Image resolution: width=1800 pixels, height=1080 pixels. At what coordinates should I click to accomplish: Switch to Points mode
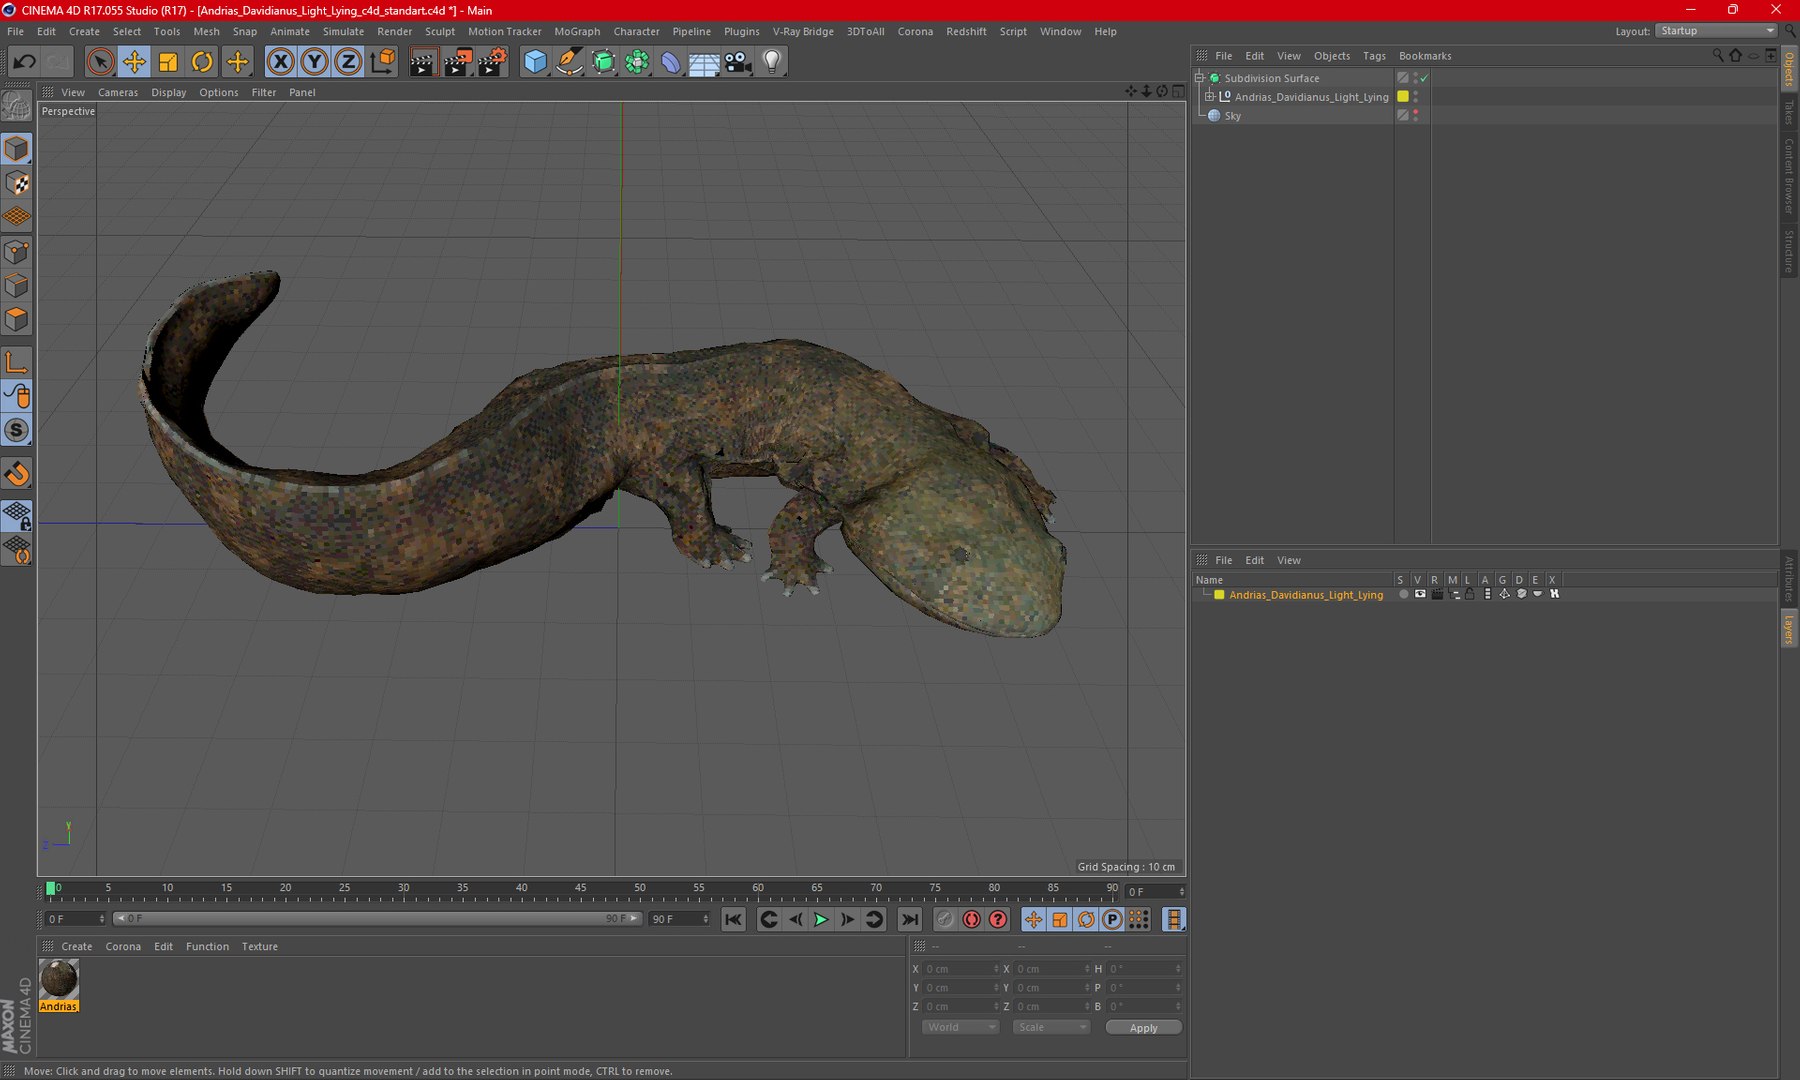(17, 251)
